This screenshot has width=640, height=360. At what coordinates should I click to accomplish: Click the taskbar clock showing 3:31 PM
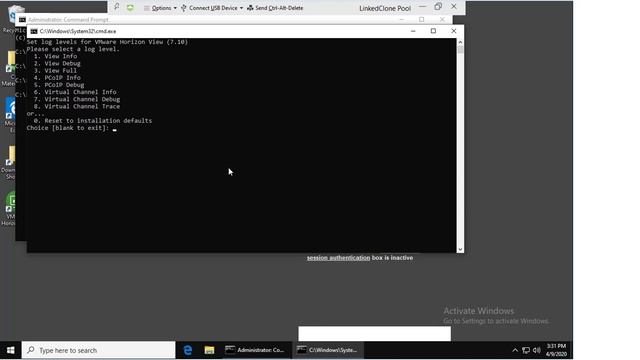point(556,350)
